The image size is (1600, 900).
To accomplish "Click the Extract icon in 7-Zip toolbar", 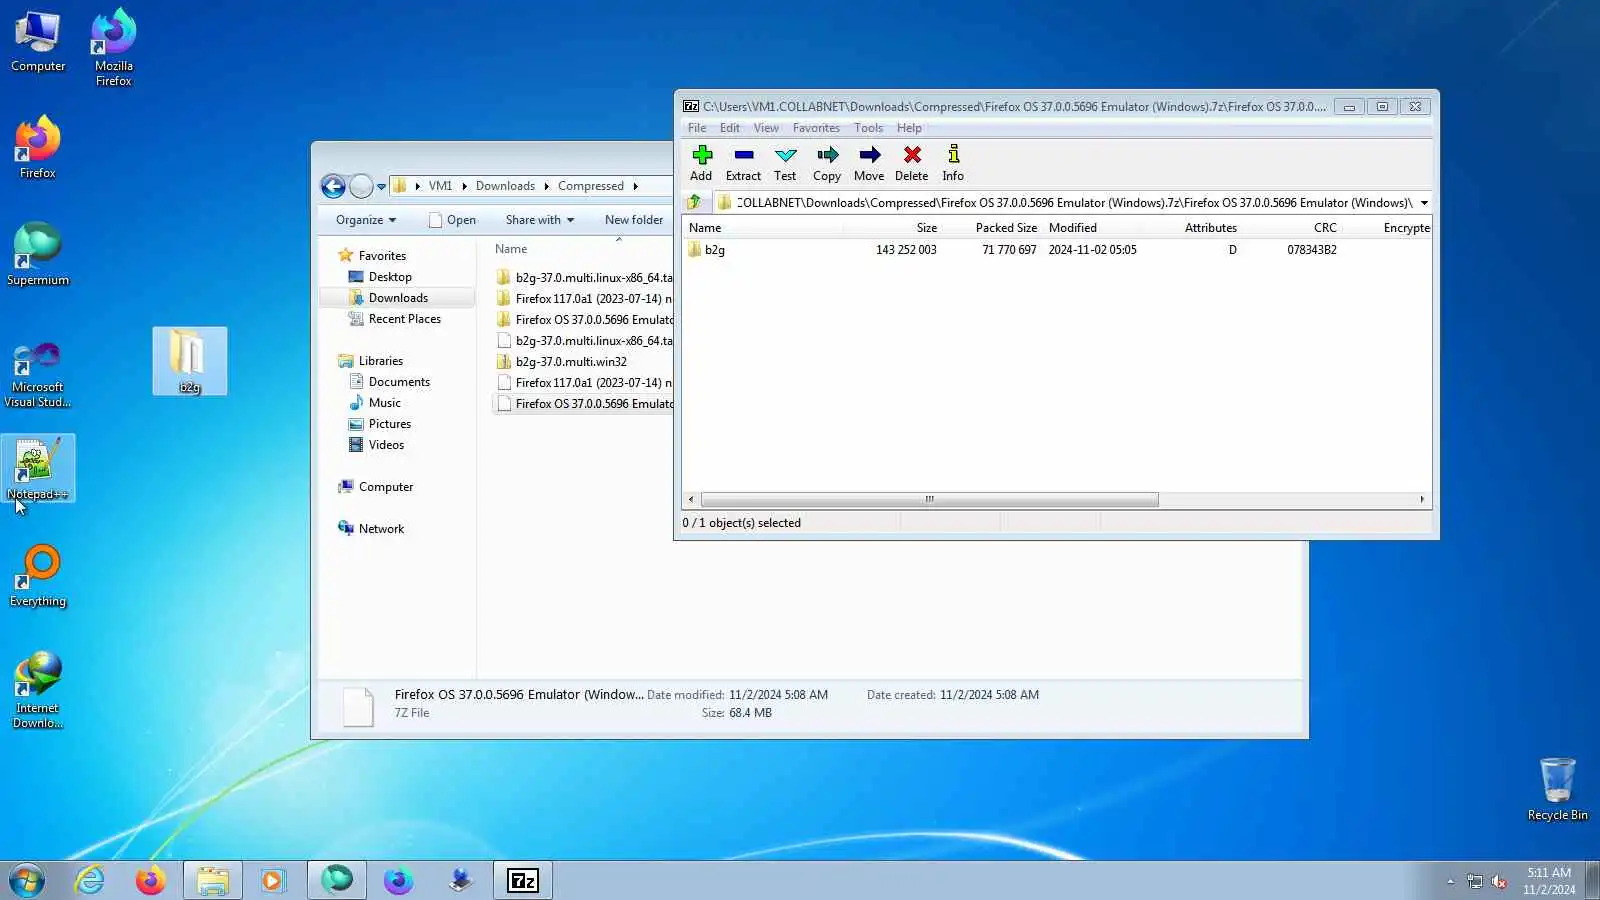I will pos(743,163).
